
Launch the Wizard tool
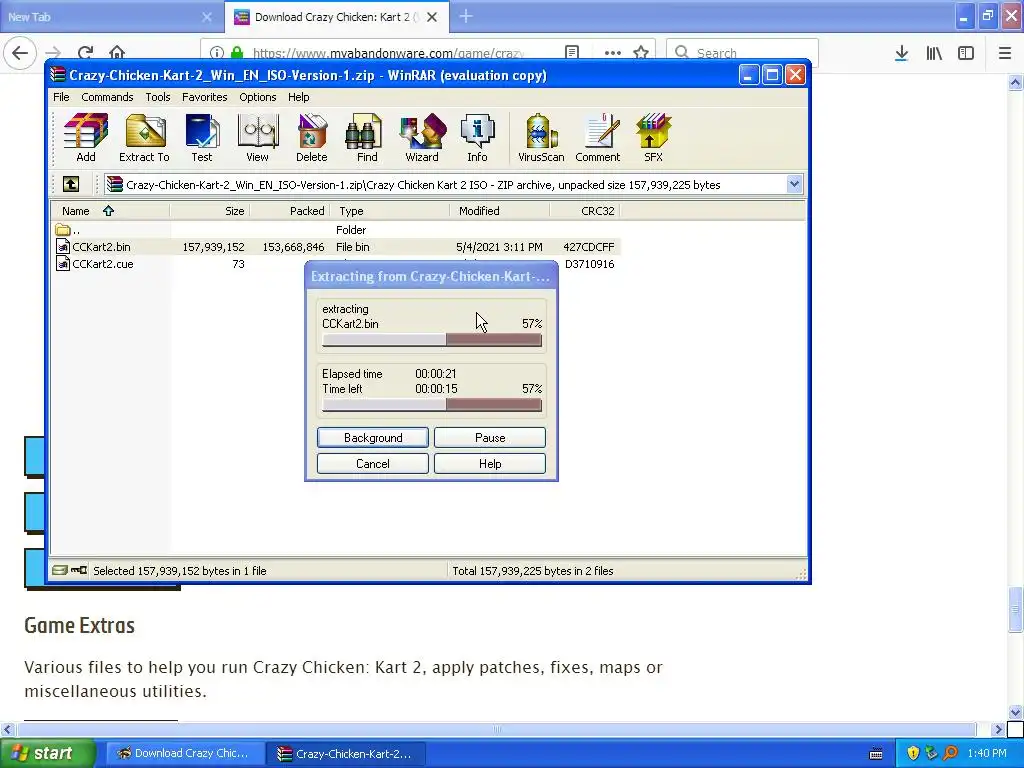(422, 138)
